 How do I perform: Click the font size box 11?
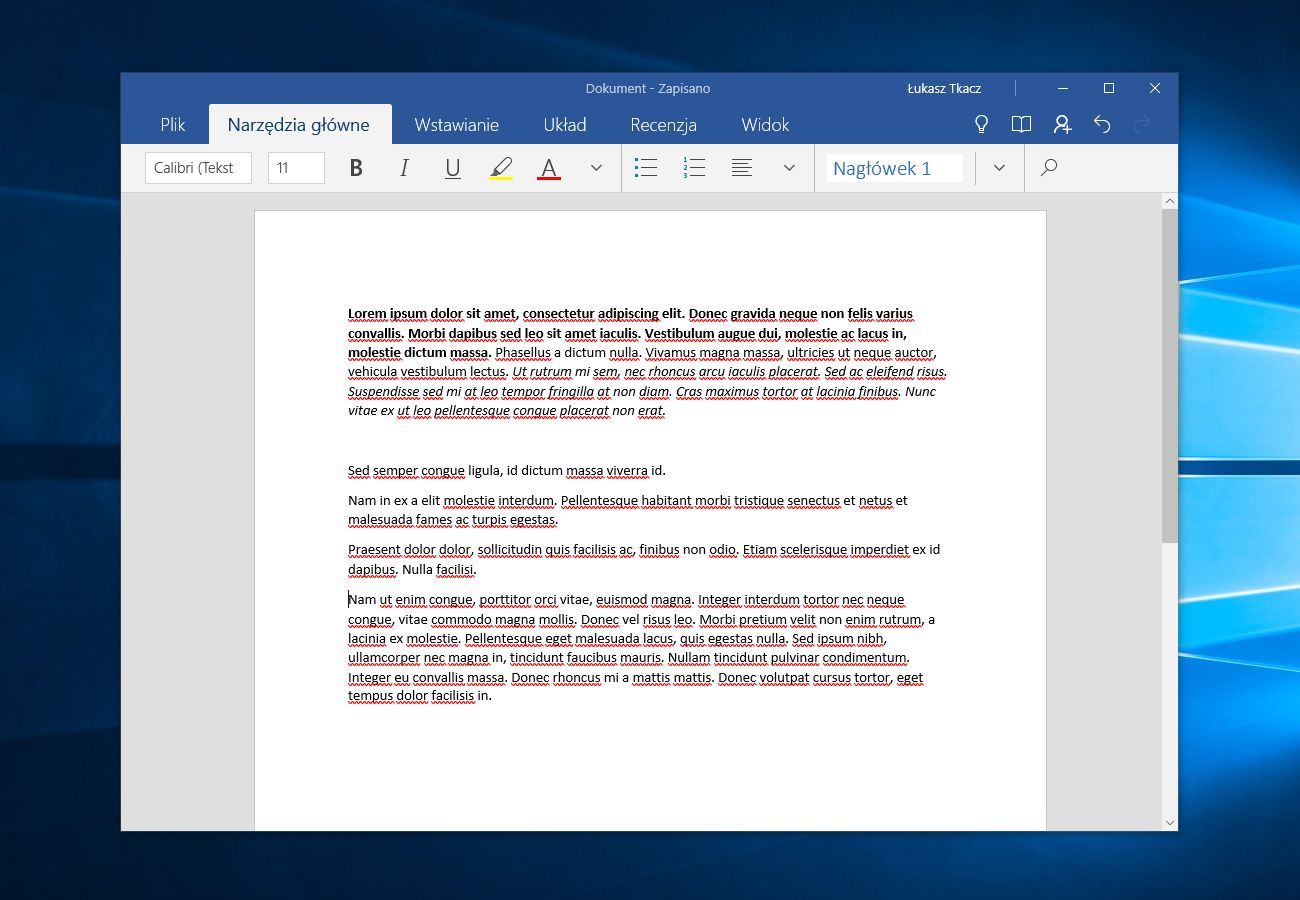click(296, 168)
